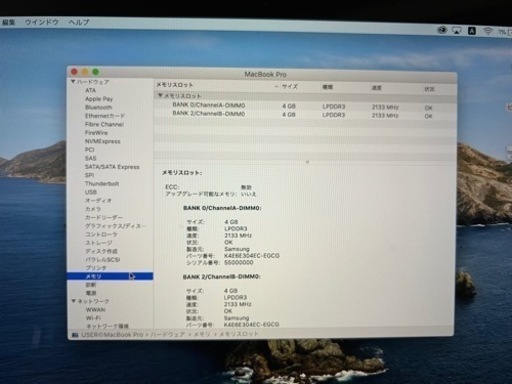Select Bluetooth in the sidebar
Image resolution: width=512 pixels, height=384 pixels.
click(x=99, y=107)
